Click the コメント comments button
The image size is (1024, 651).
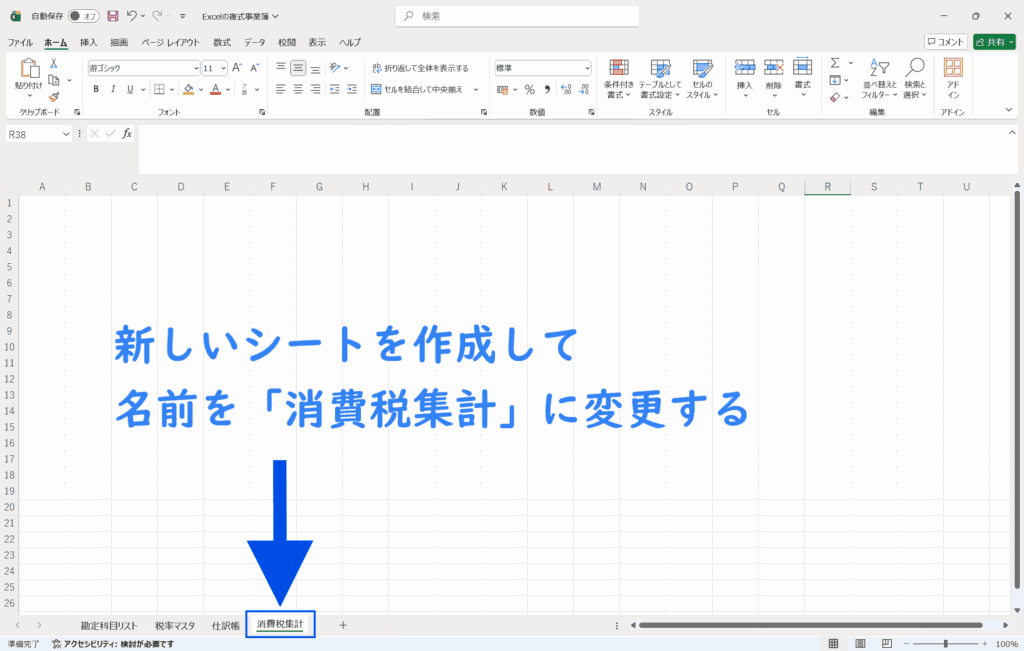pyautogui.click(x=945, y=42)
